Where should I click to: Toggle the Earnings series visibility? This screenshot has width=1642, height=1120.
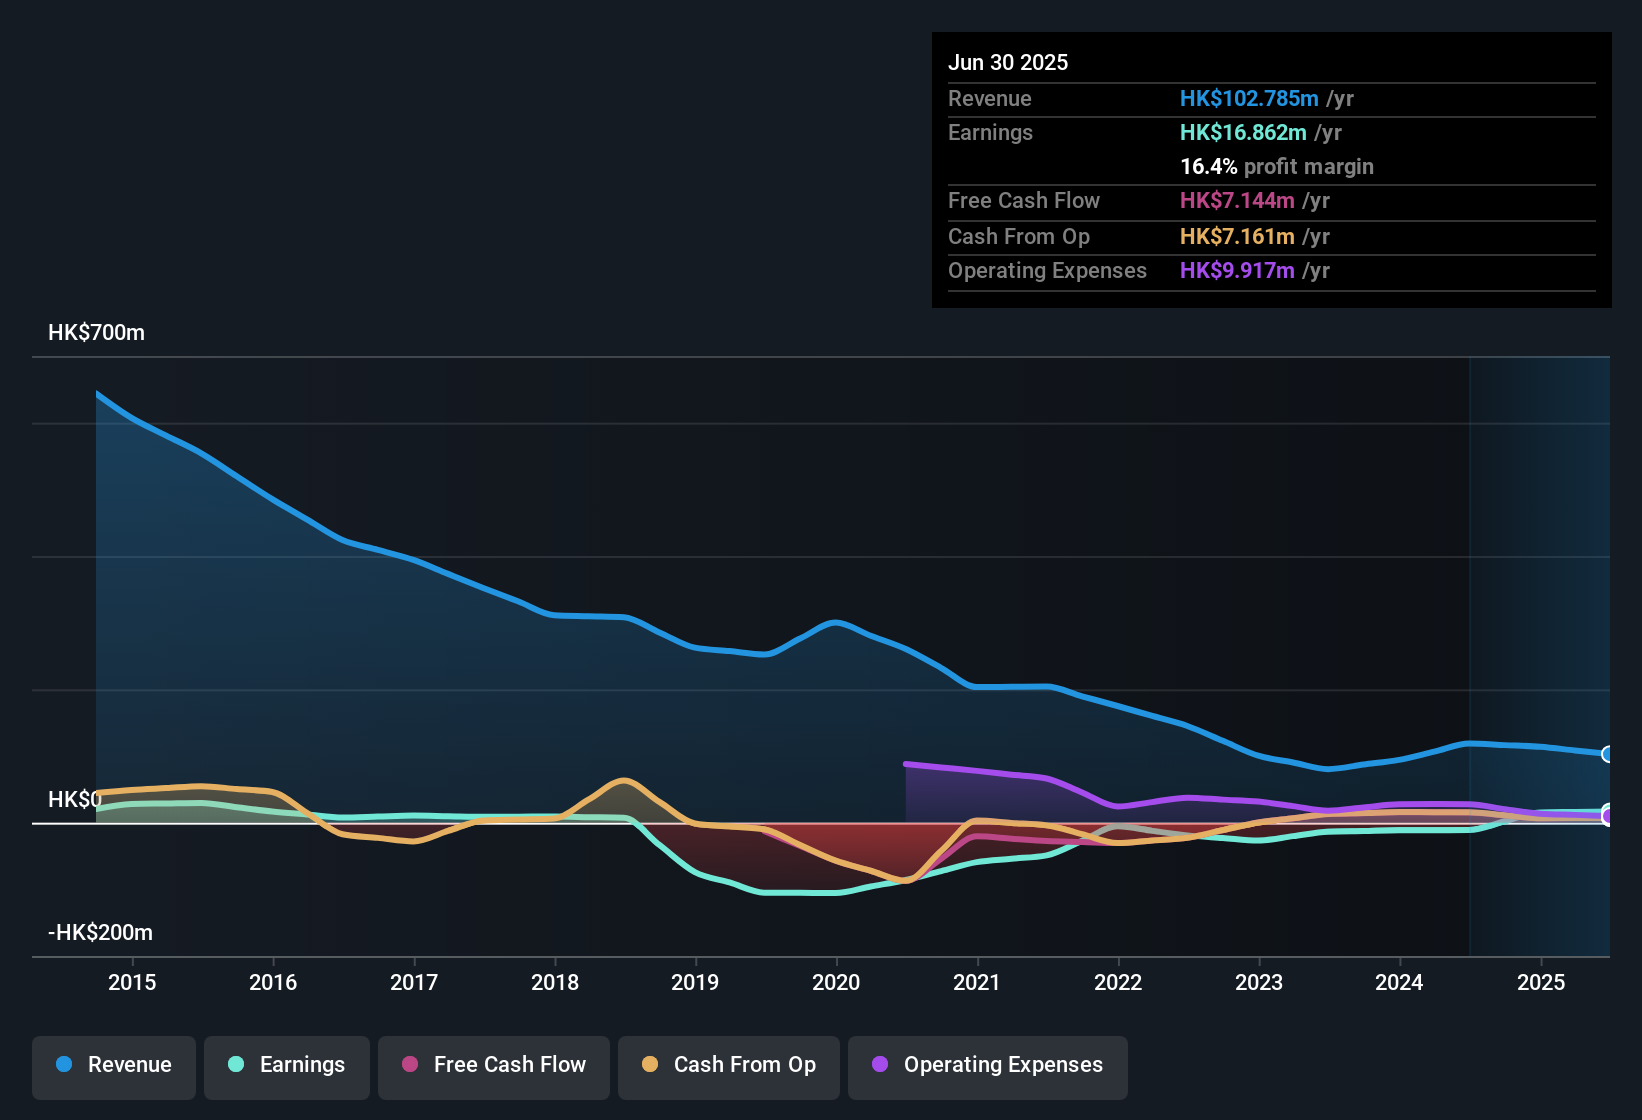[287, 1067]
